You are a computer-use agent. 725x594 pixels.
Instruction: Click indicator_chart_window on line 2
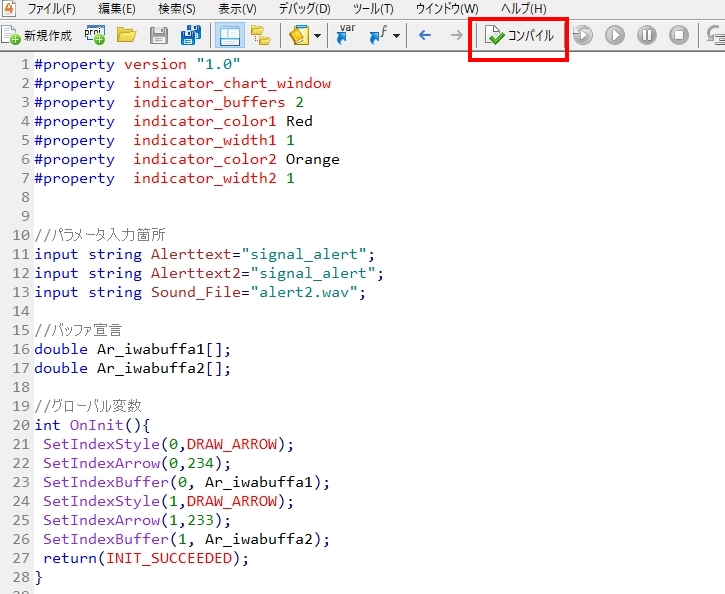232,83
